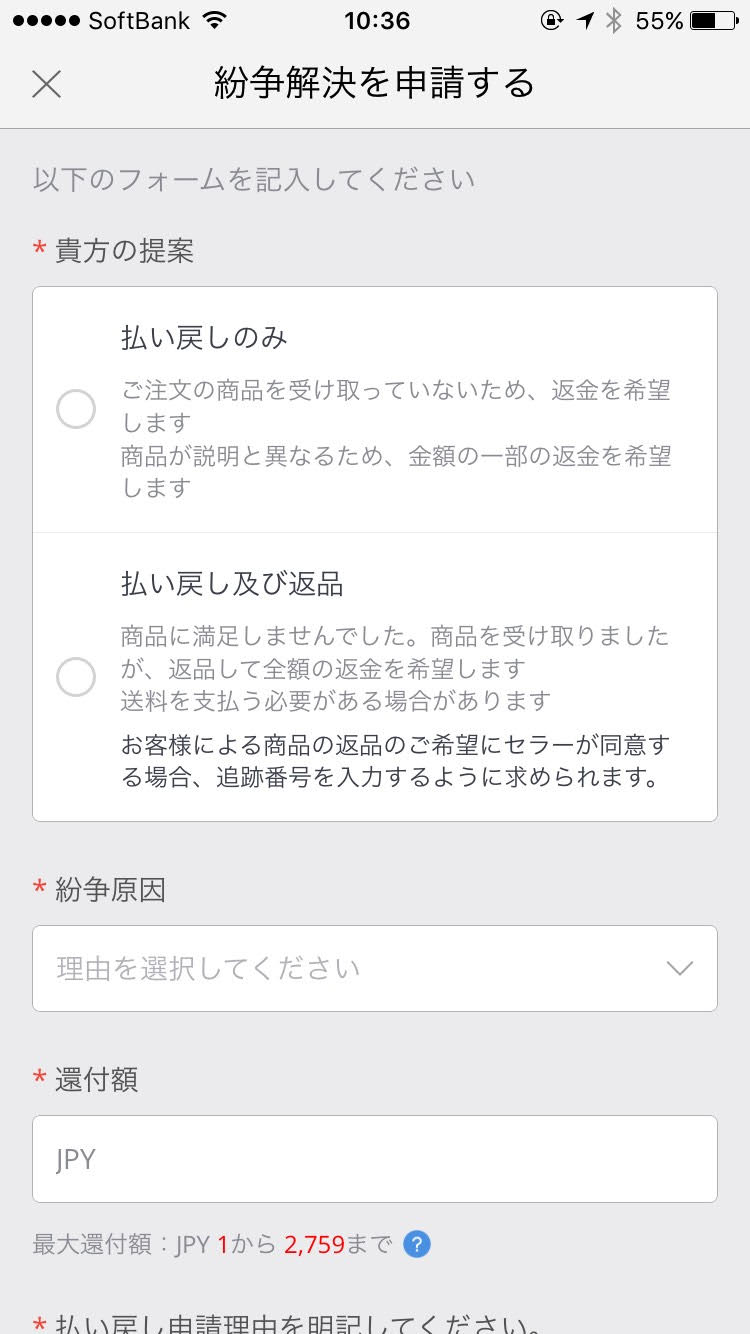Tap the 紛争原因 field label
750x1334 pixels.
110,889
